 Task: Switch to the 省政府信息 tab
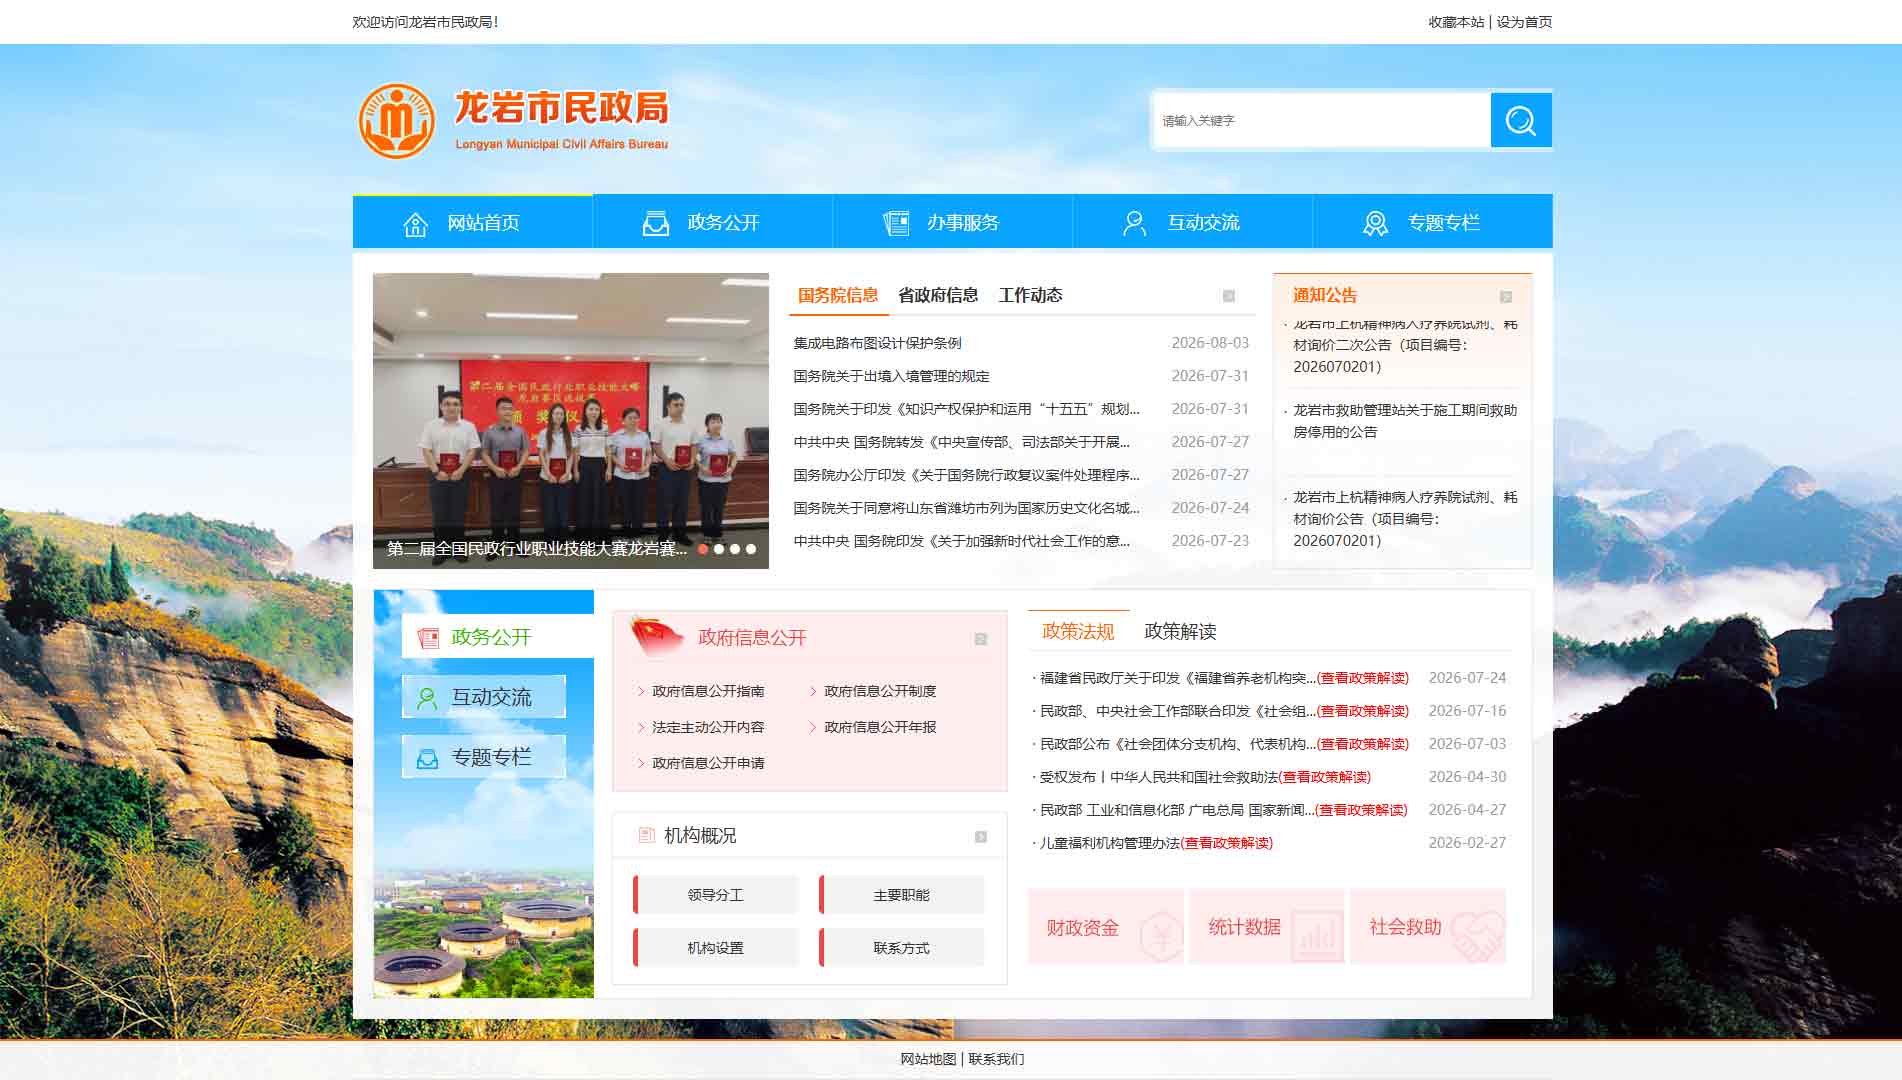click(x=938, y=295)
